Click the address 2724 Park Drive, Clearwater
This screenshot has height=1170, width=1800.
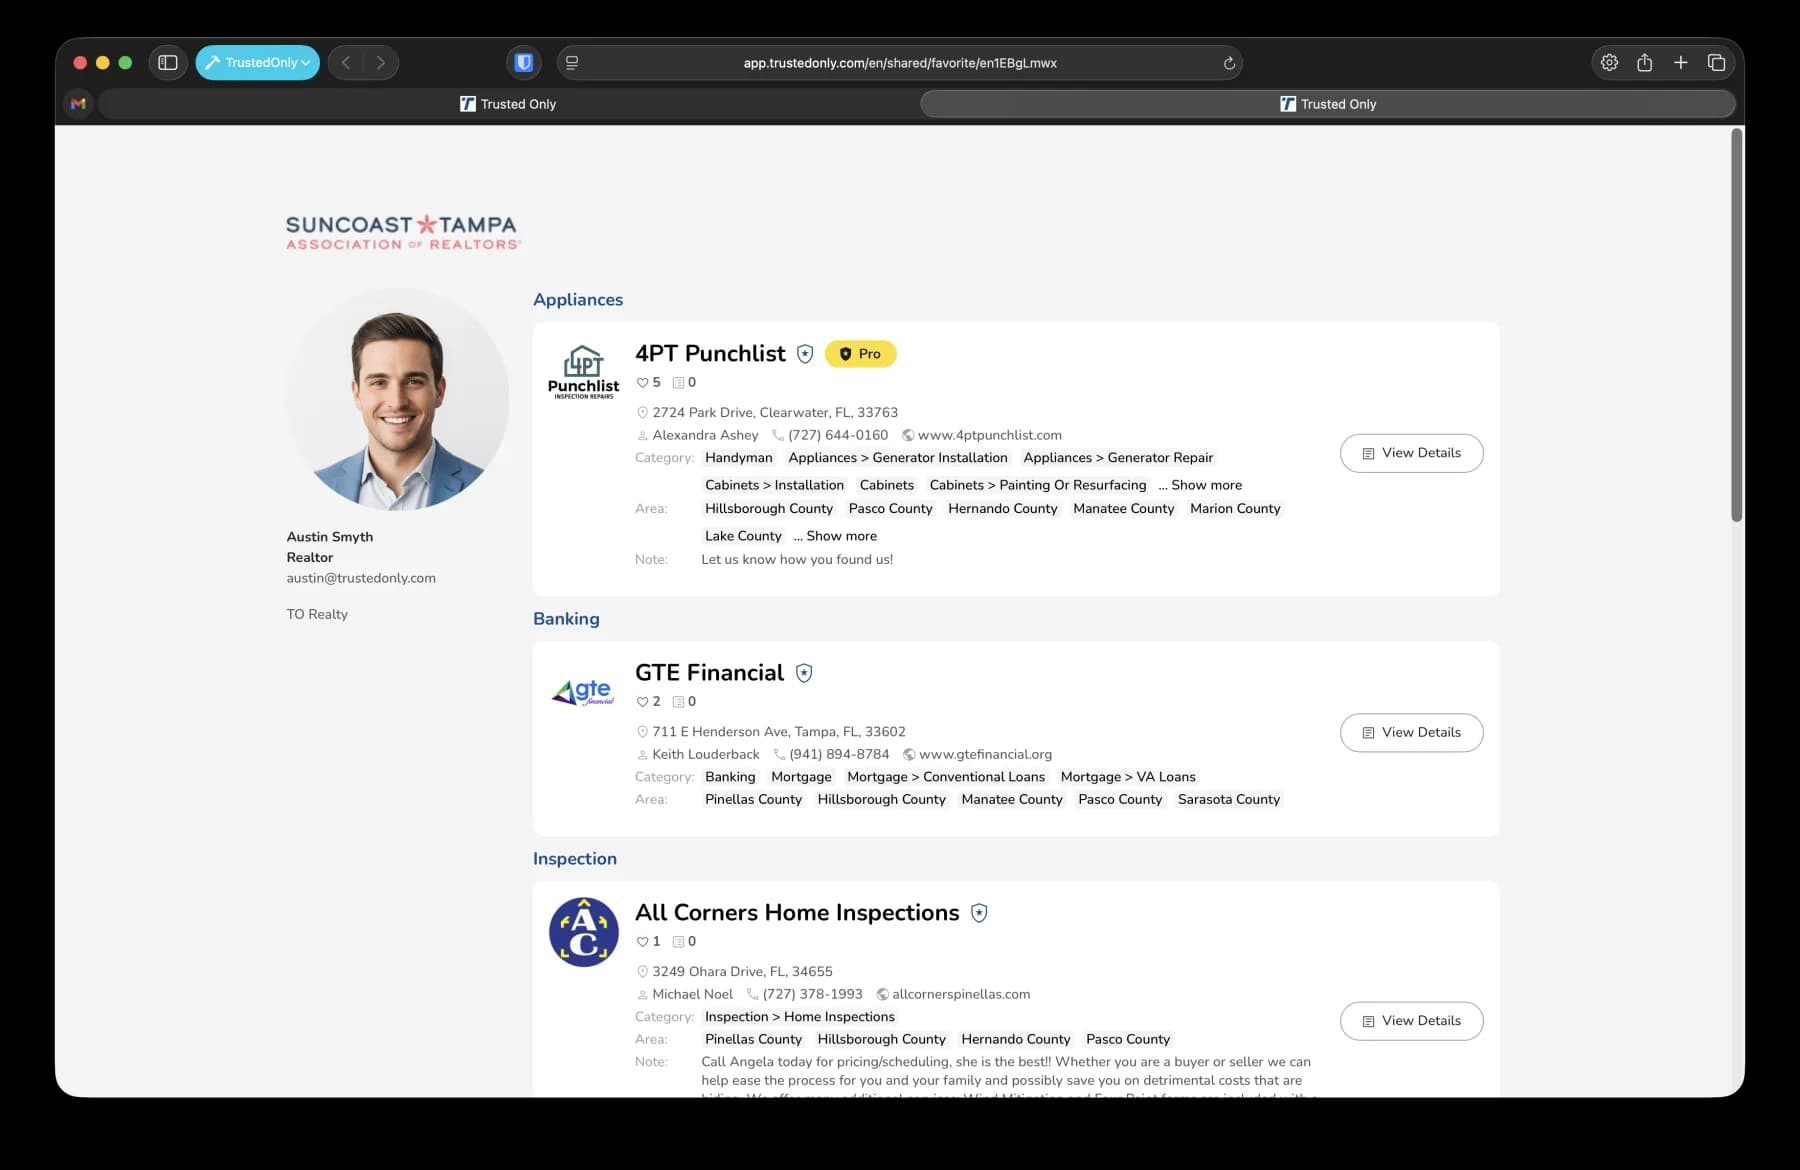click(775, 412)
